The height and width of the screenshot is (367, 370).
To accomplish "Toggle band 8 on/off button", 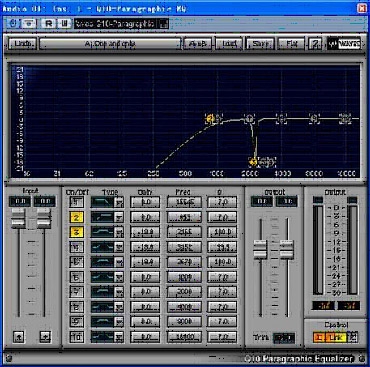I will (x=76, y=307).
